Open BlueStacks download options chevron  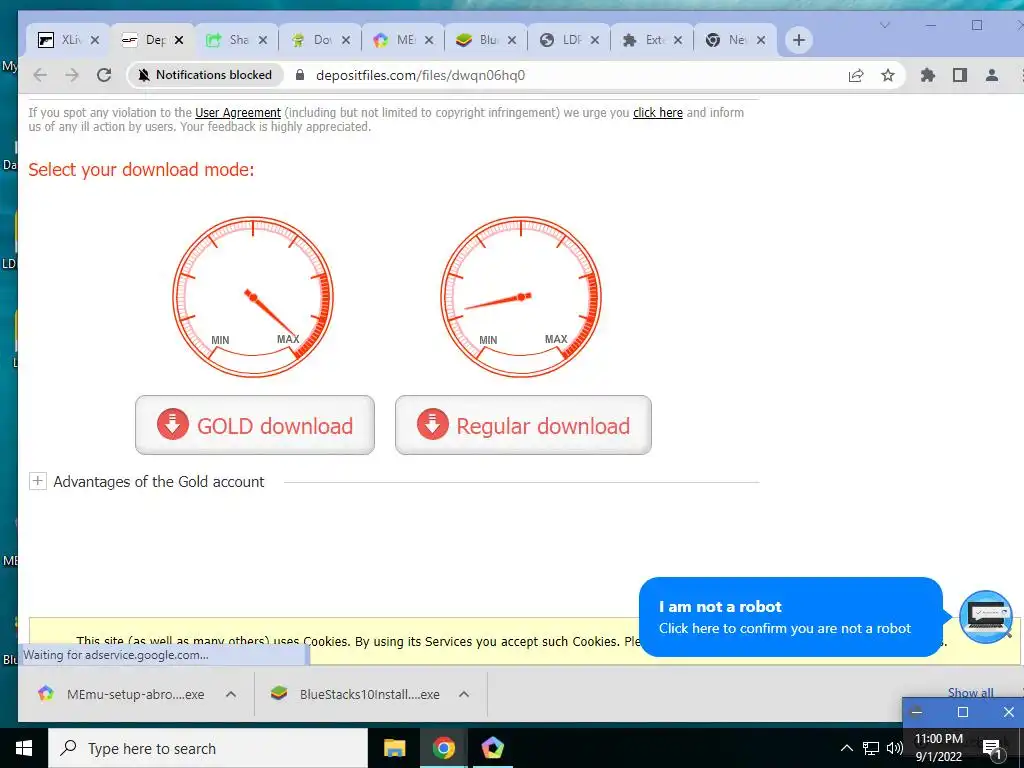click(x=464, y=694)
